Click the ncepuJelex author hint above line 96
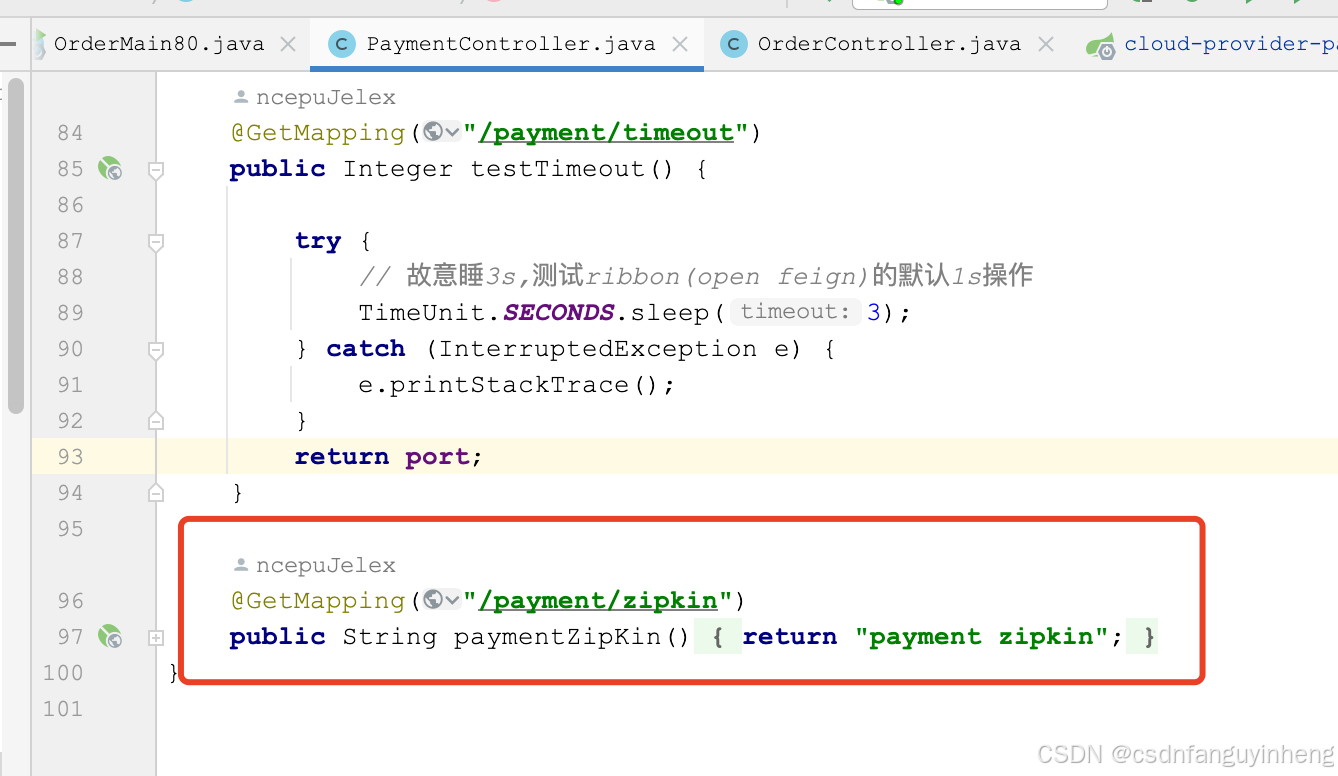 click(x=314, y=565)
